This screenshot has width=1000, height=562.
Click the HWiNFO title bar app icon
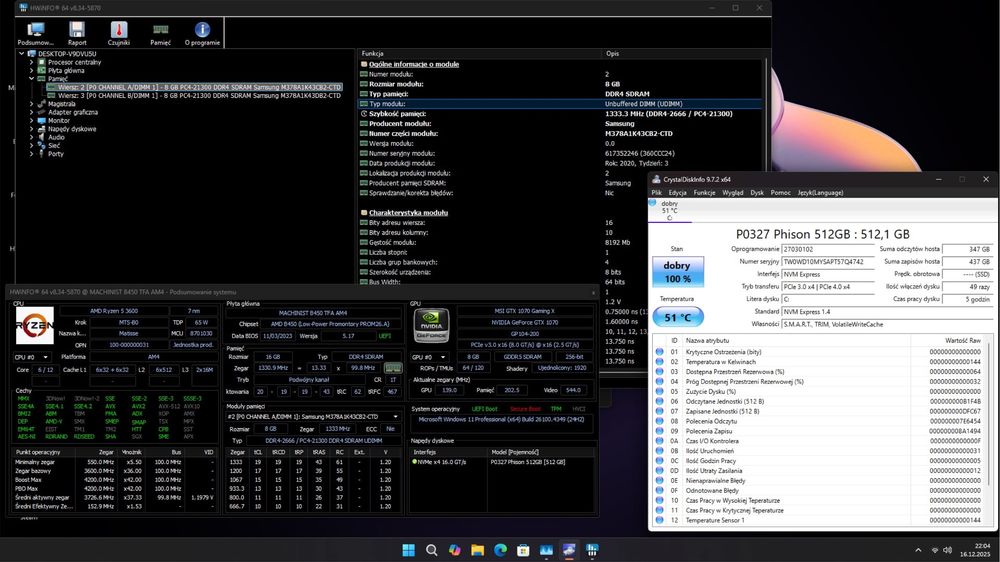click(24, 8)
